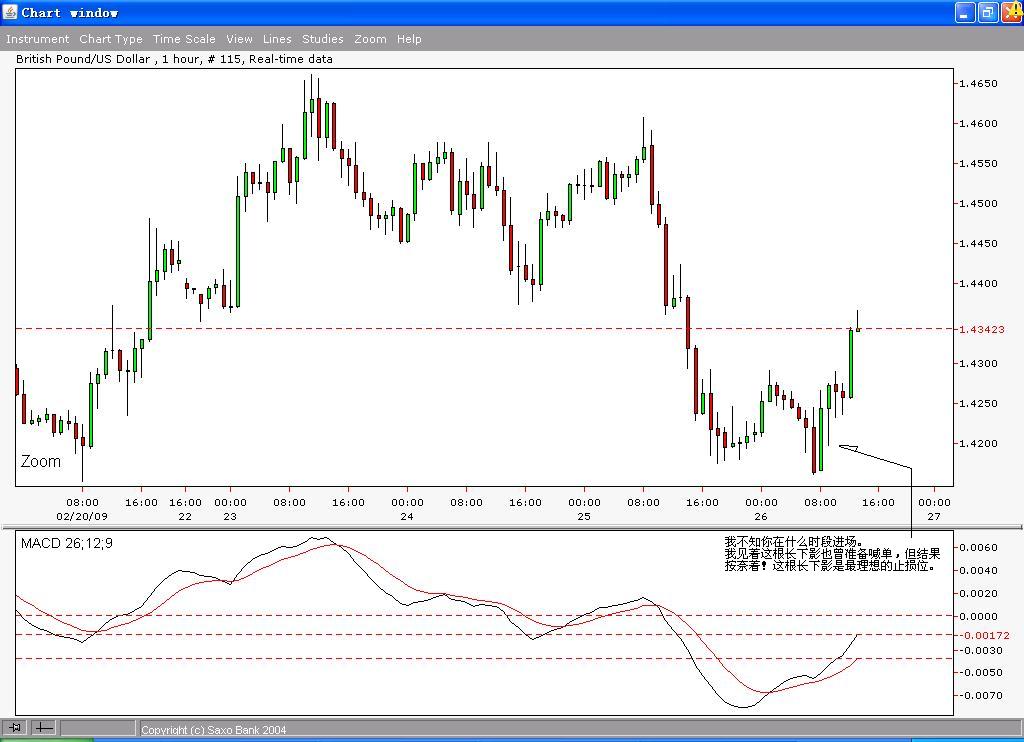Open the View menu
1024x742 pixels.
pyautogui.click(x=239, y=39)
